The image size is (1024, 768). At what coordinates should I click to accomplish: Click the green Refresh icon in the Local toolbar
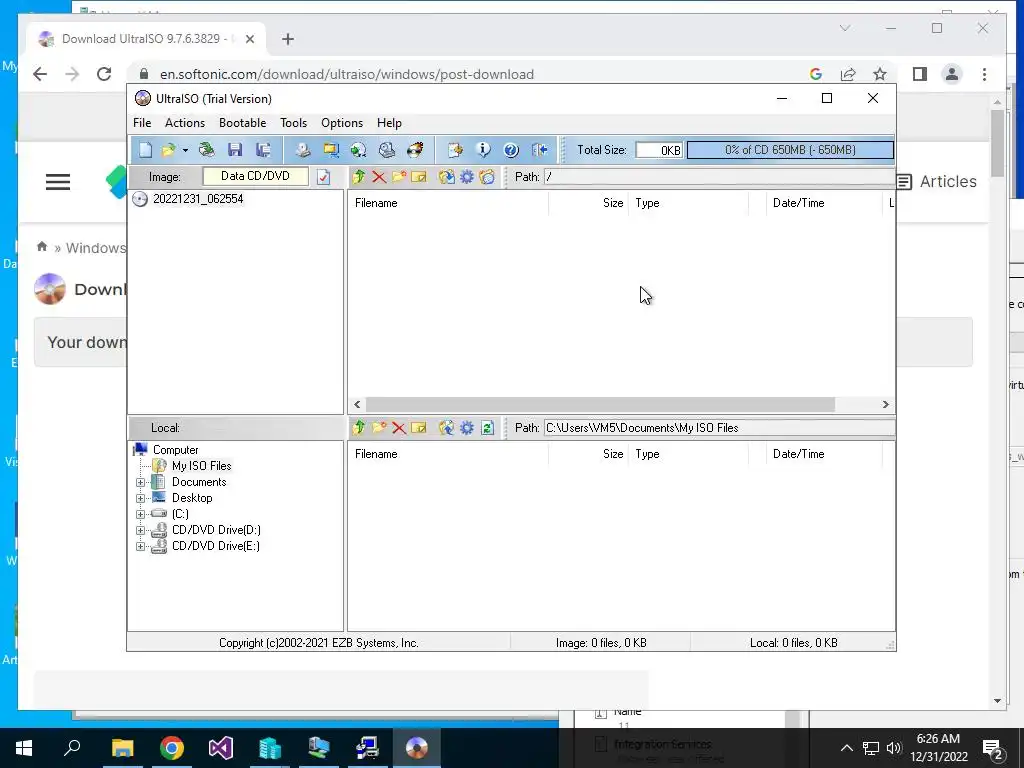pos(487,428)
